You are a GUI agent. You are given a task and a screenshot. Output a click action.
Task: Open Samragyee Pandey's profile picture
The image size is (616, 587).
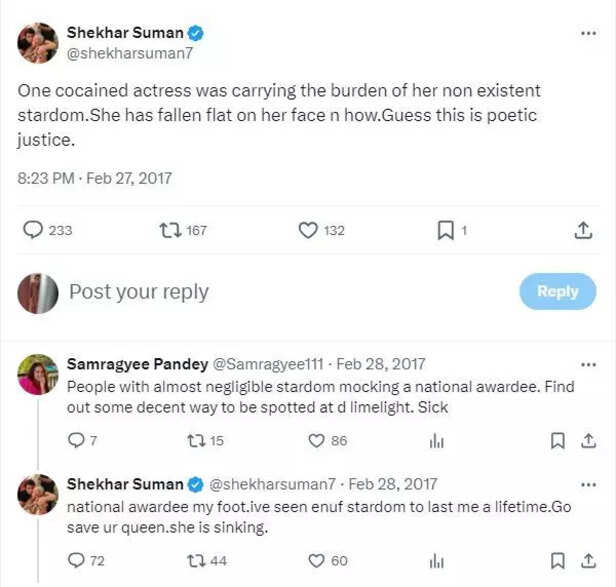click(x=38, y=375)
